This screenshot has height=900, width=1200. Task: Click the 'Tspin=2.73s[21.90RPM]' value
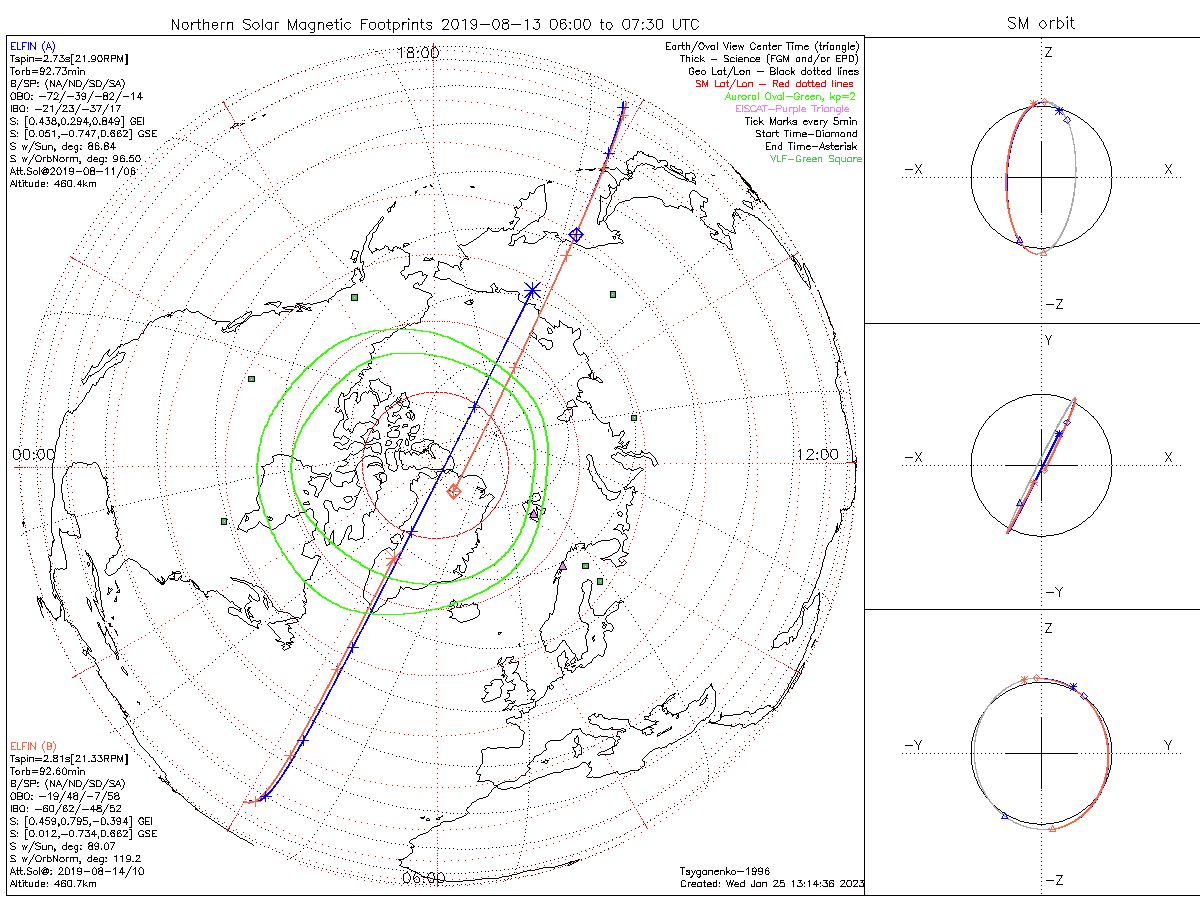(x=68, y=59)
